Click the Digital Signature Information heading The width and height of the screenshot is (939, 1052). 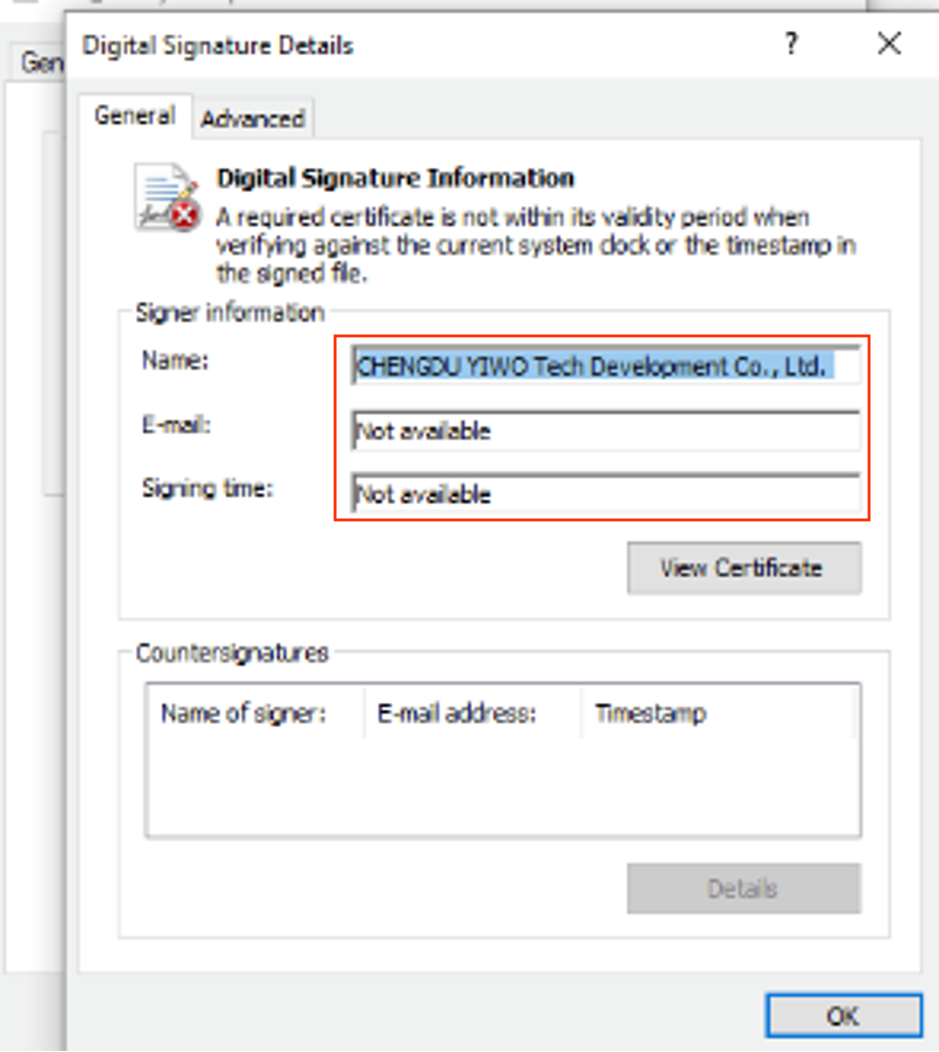click(x=396, y=178)
